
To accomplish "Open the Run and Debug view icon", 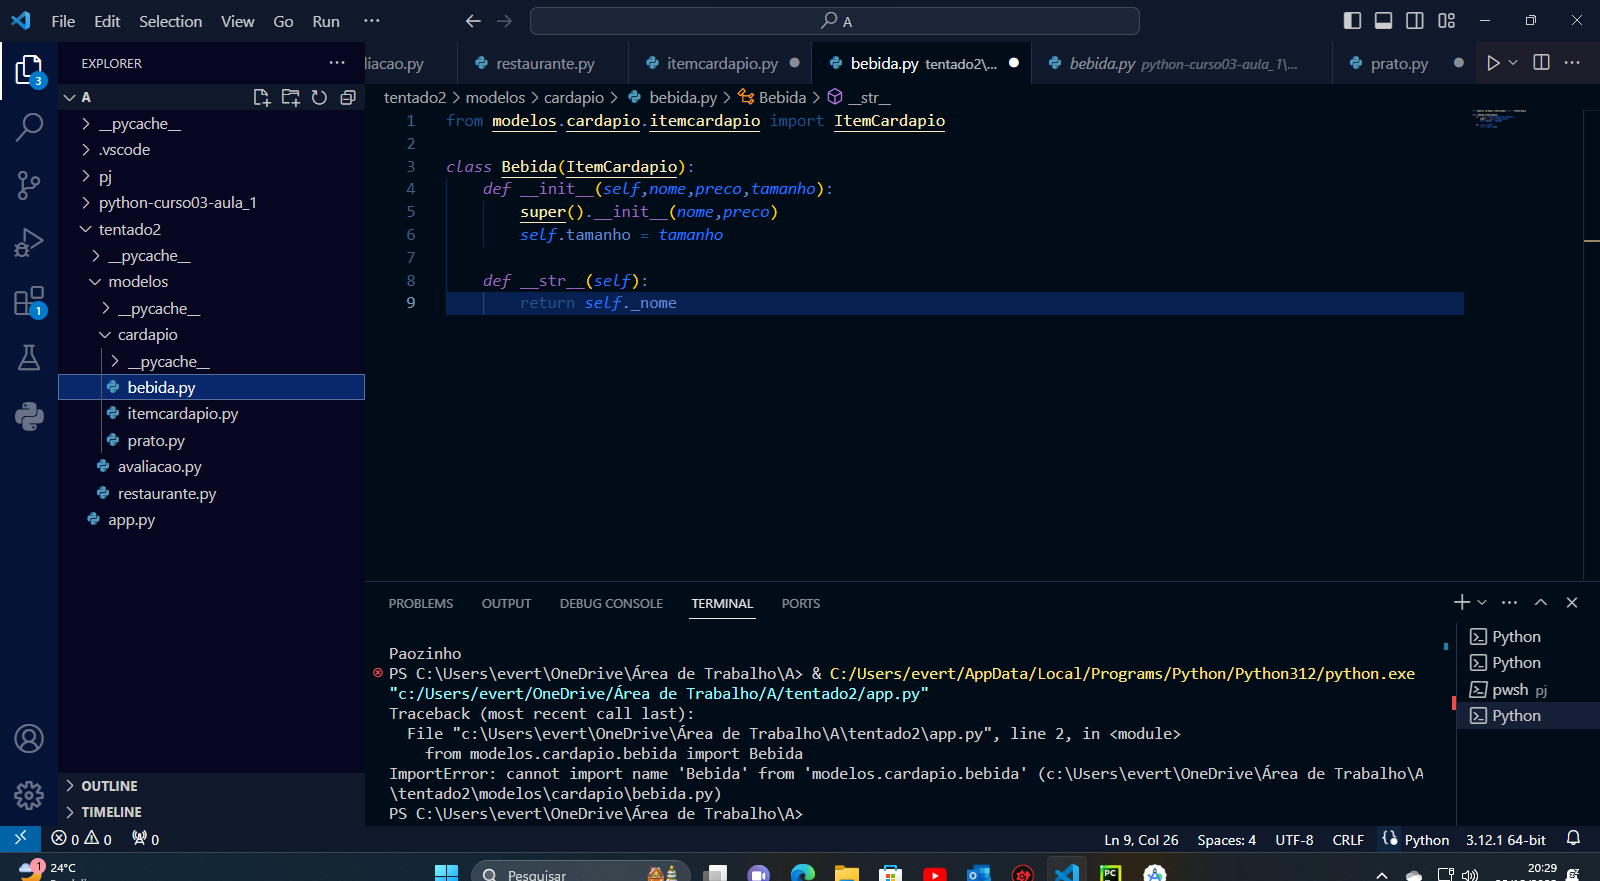I will point(29,243).
